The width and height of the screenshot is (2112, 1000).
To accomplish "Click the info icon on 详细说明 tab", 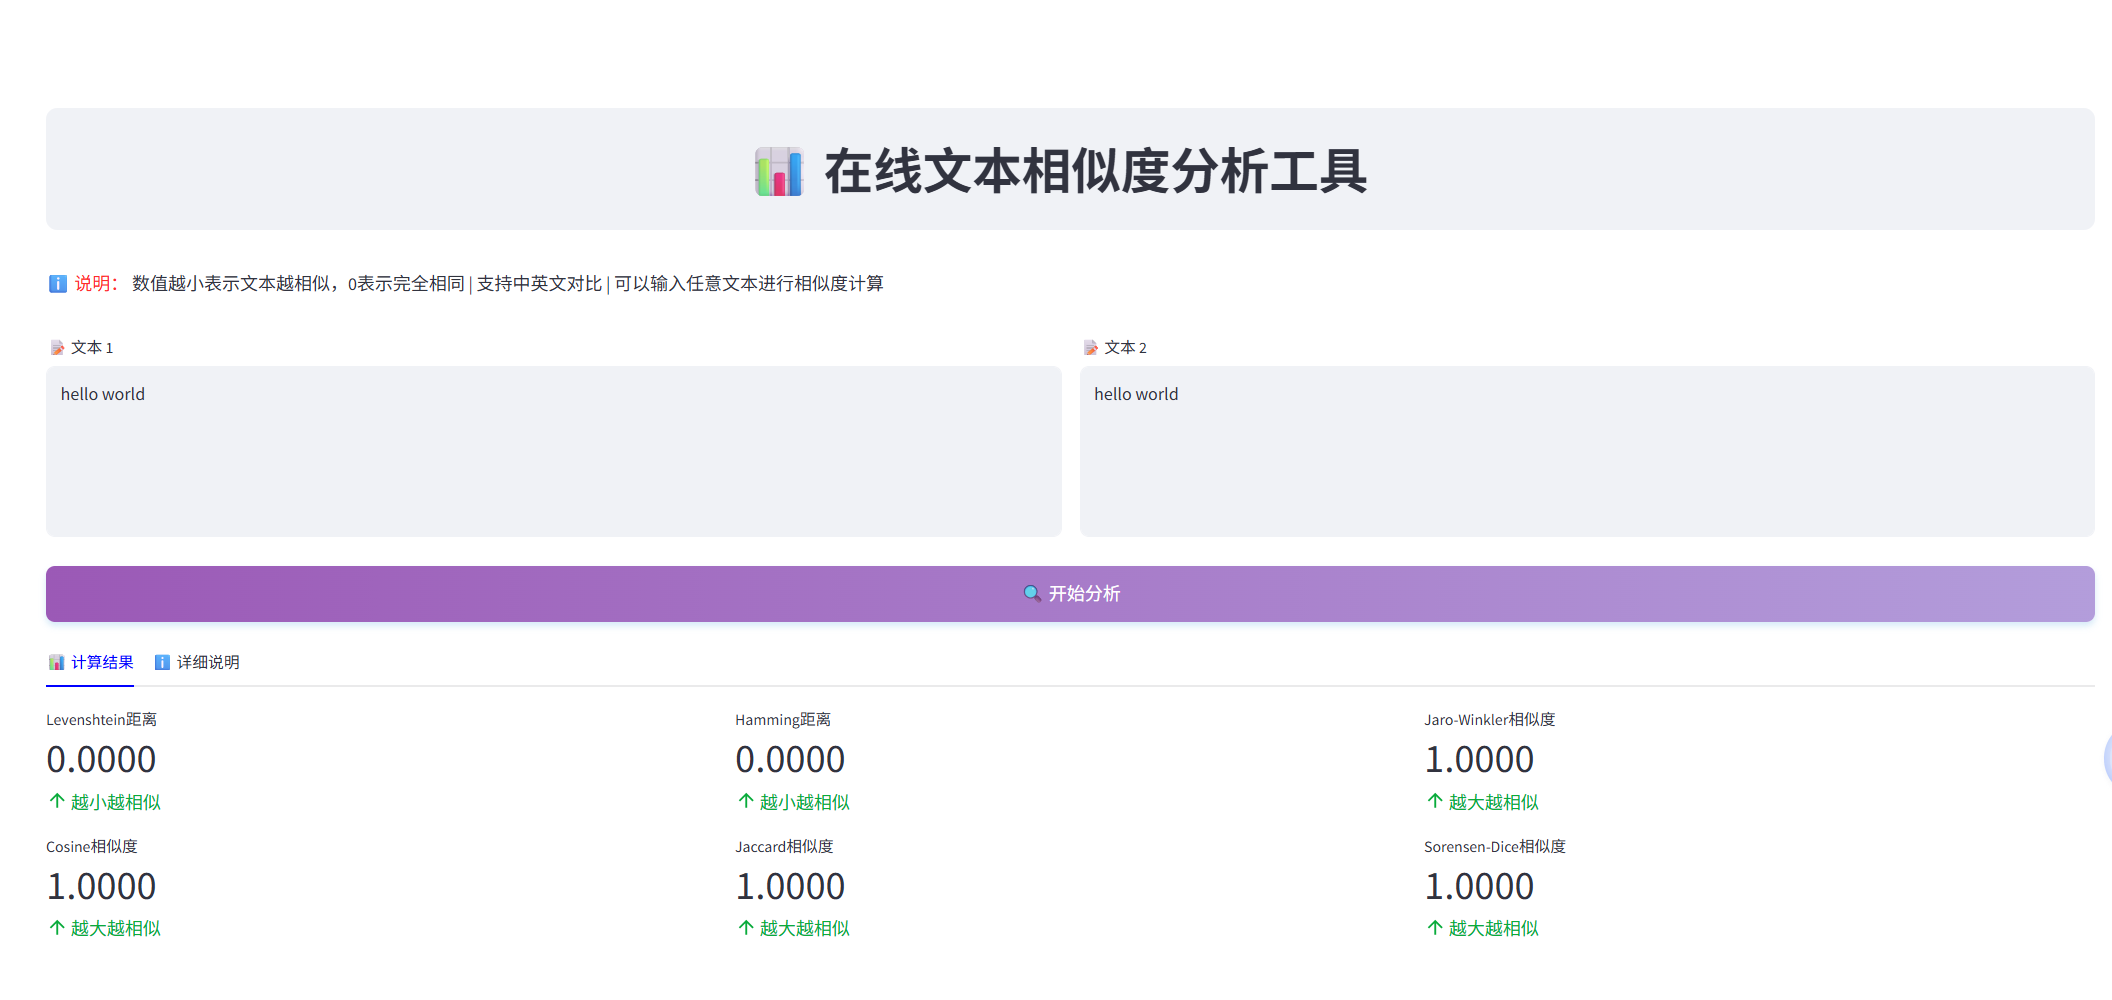I will click(160, 662).
